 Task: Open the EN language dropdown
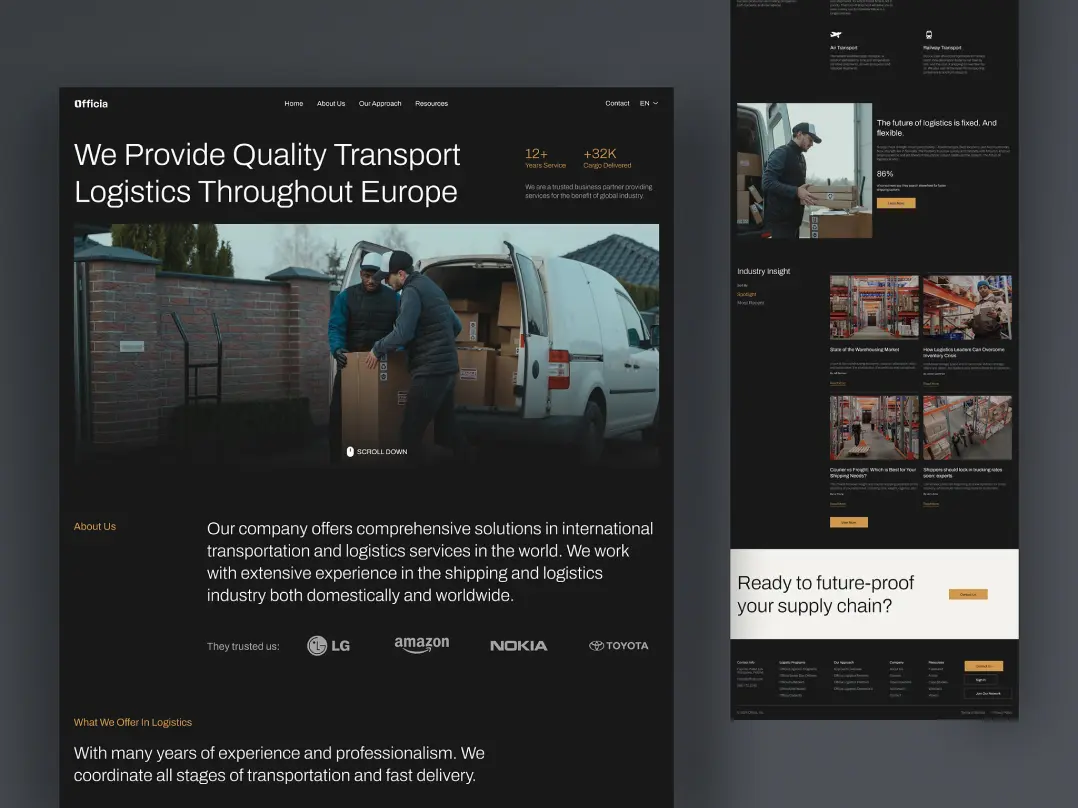649,104
